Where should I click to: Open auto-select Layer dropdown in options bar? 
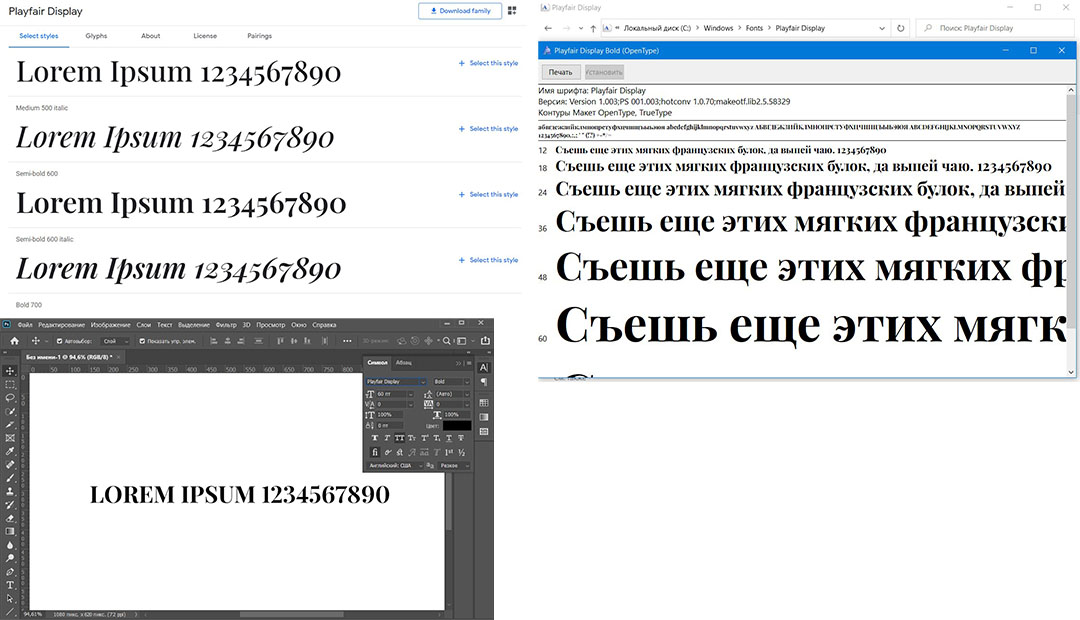point(116,341)
